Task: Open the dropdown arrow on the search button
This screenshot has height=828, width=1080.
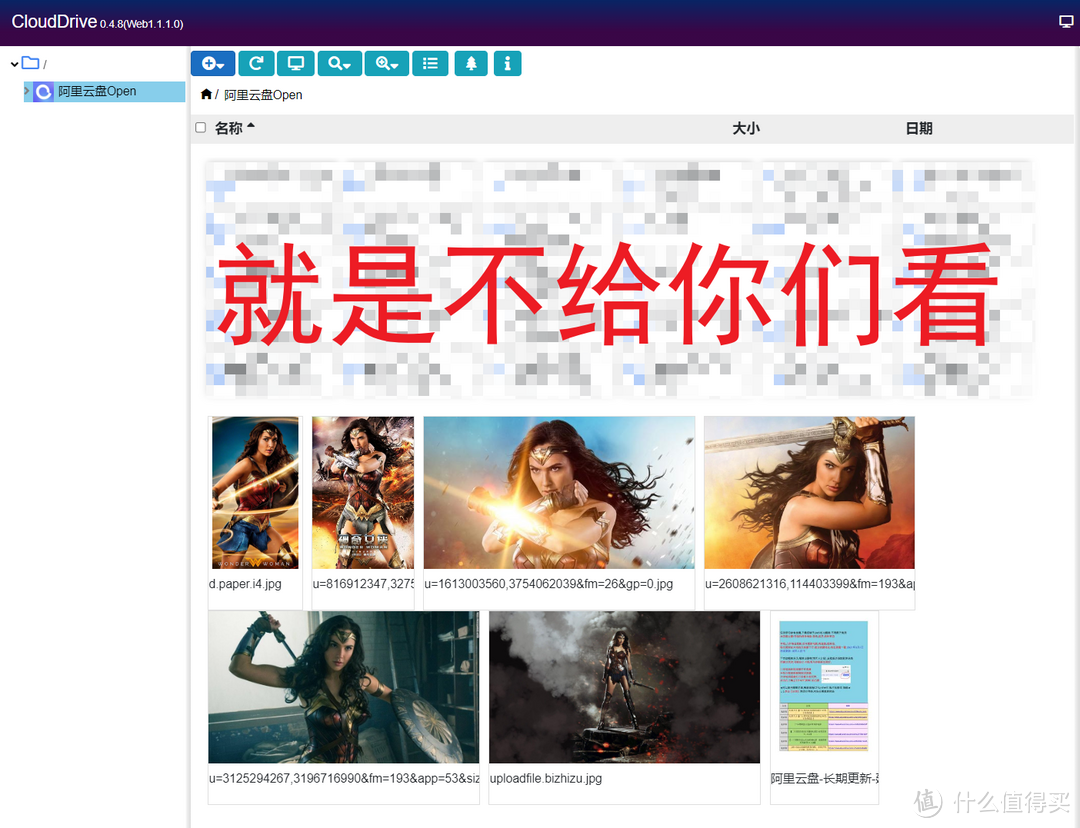Action: pyautogui.click(x=348, y=63)
